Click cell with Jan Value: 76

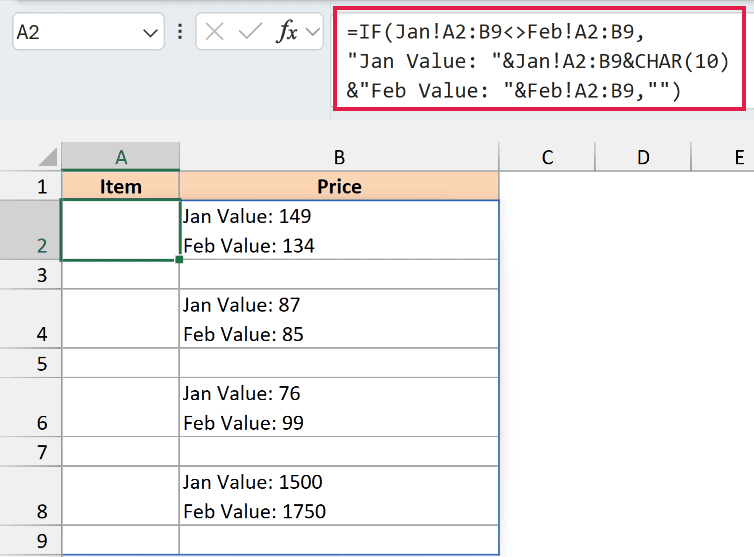[339, 407]
